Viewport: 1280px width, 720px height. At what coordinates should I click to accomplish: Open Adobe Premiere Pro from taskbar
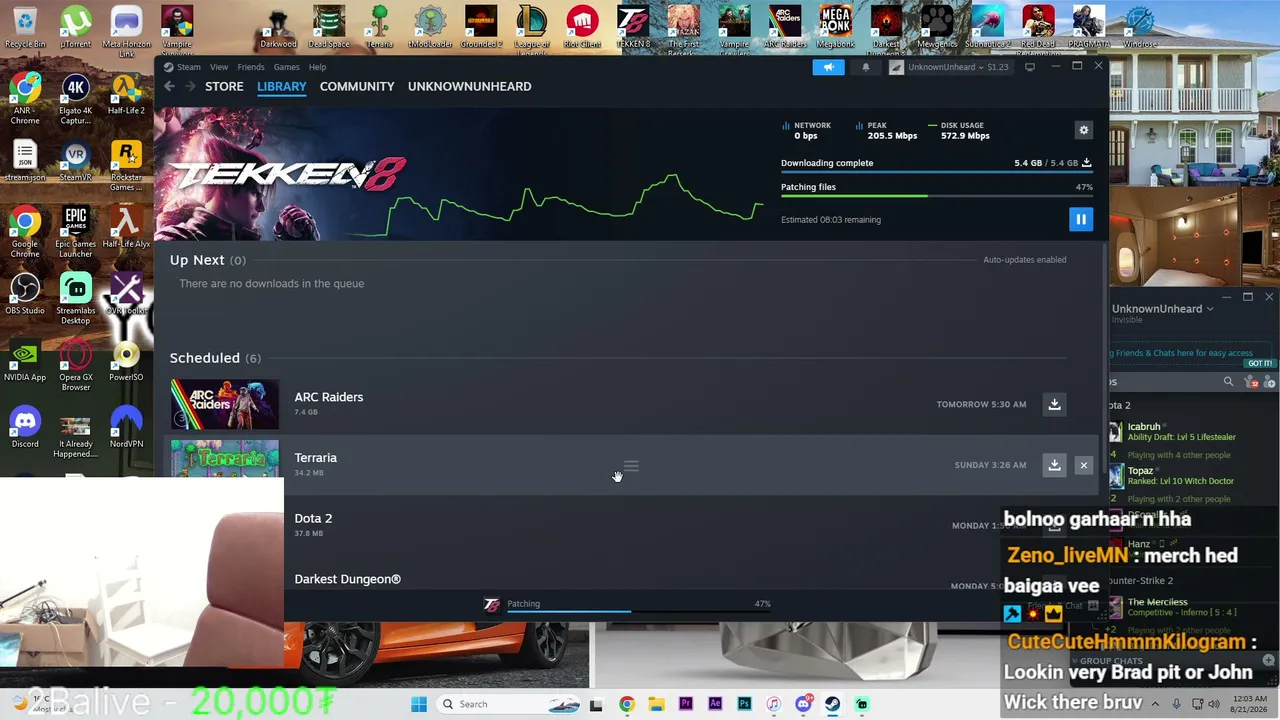pyautogui.click(x=685, y=704)
